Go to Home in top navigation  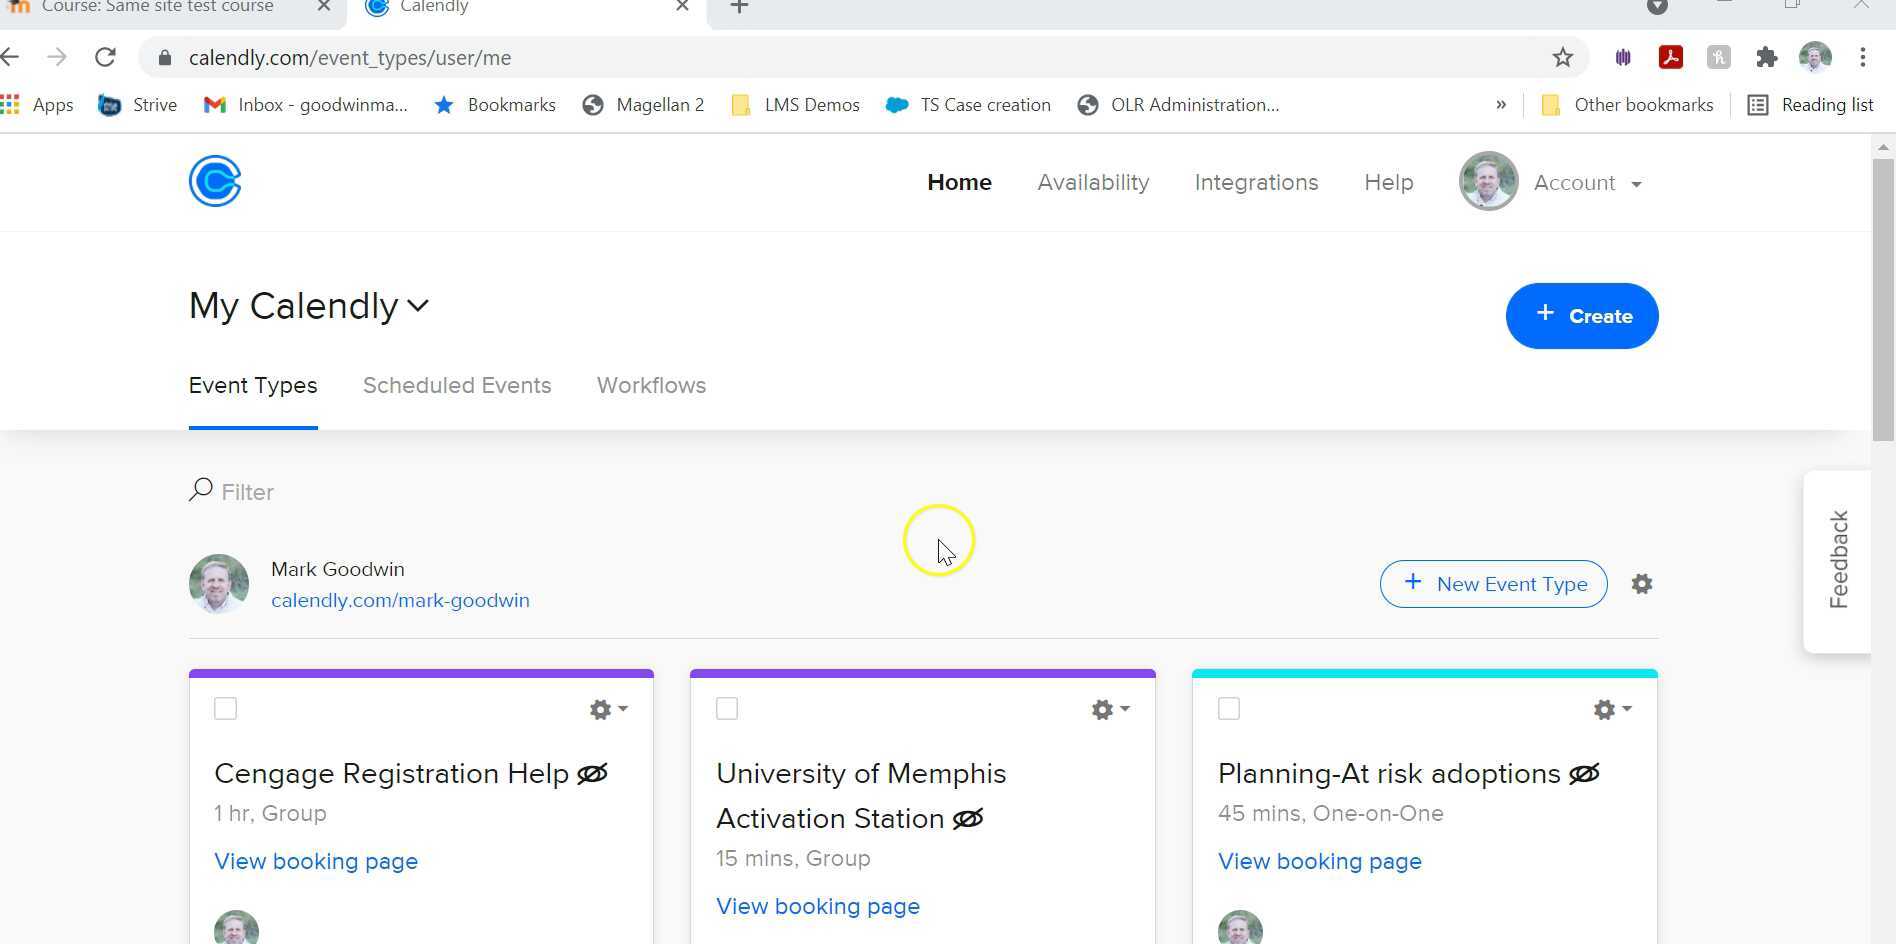click(959, 182)
